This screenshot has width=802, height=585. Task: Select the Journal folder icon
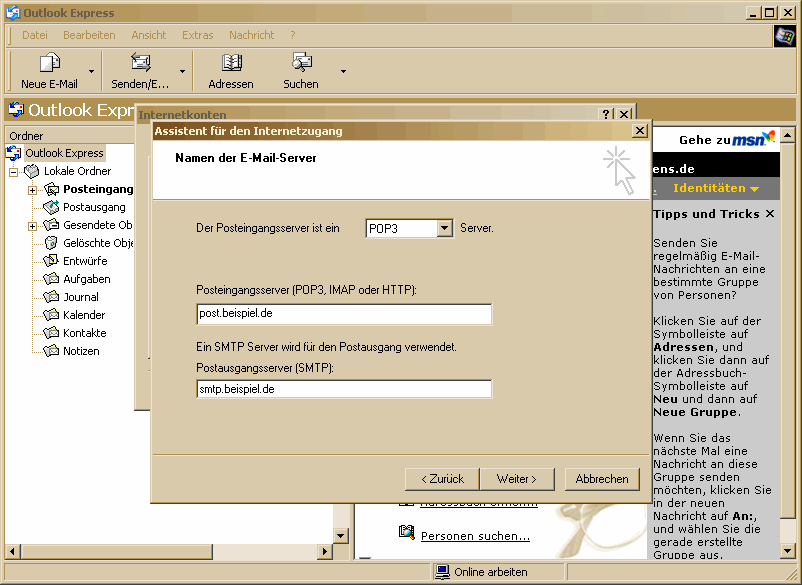coord(51,297)
